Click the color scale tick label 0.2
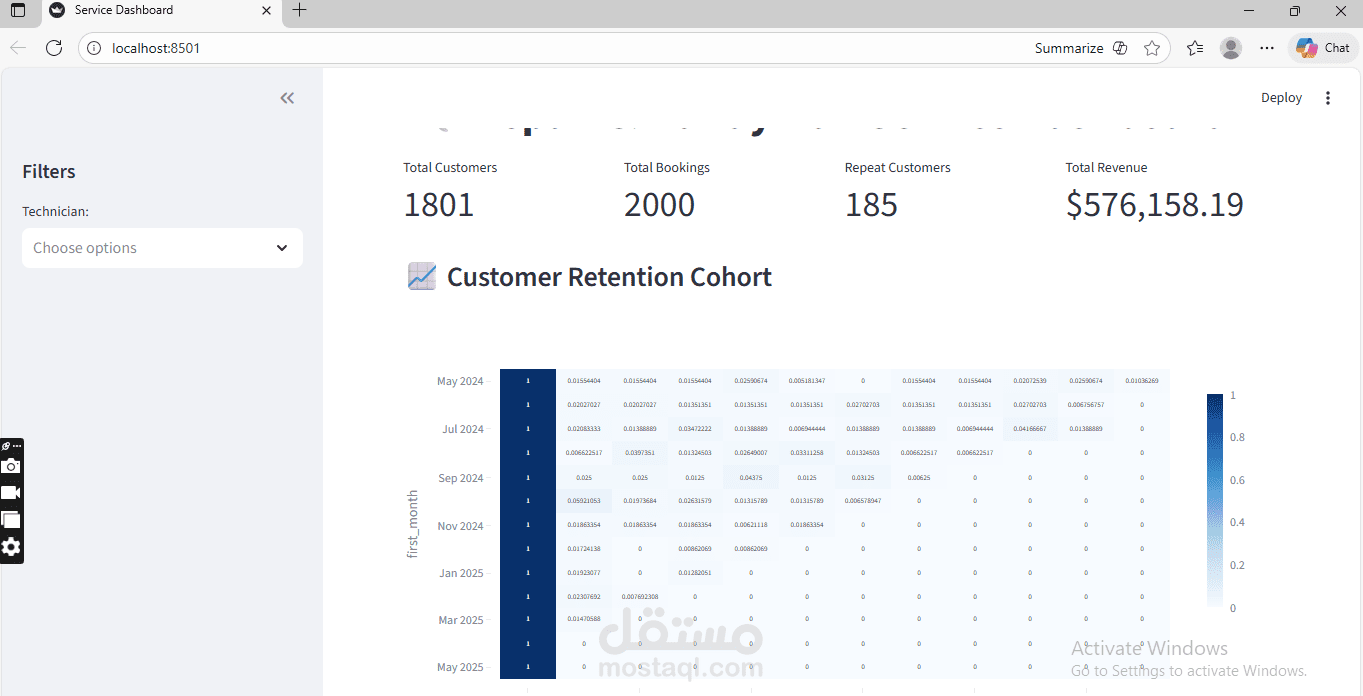Image resolution: width=1363 pixels, height=696 pixels. (1237, 565)
